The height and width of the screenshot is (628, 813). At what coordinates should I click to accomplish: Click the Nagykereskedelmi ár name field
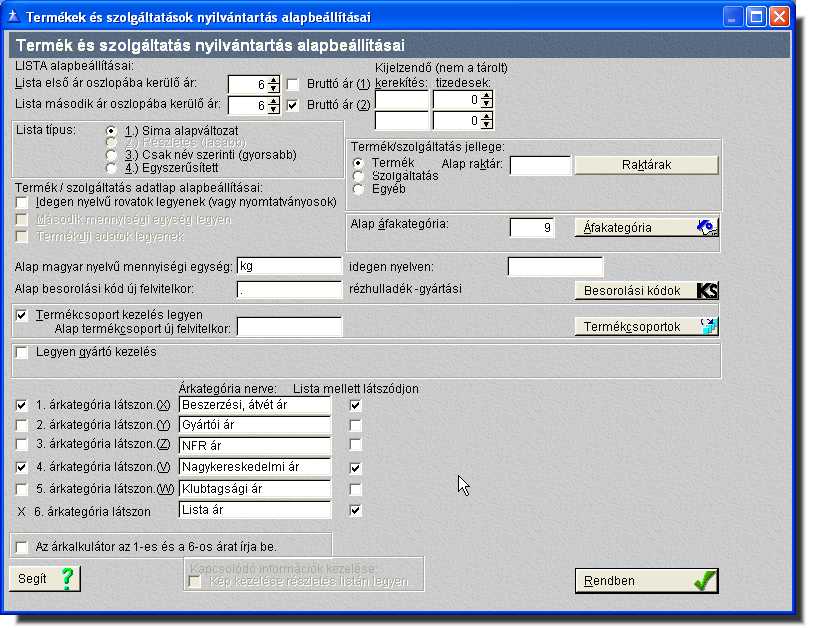[x=254, y=467]
